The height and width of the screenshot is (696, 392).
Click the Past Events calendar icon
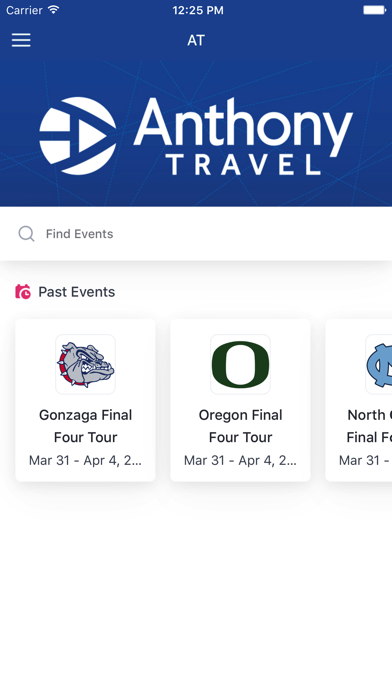(23, 292)
